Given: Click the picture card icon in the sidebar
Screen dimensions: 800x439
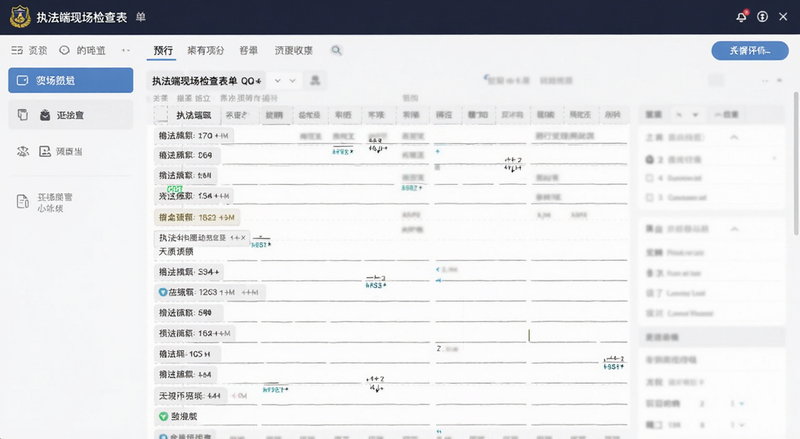Looking at the screenshot, I should pyautogui.click(x=45, y=151).
